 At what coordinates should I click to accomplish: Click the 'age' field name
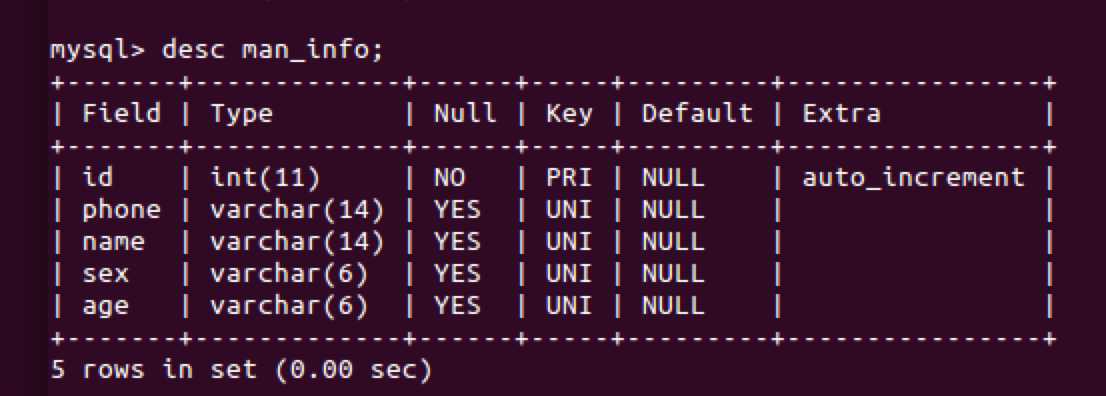pos(106,308)
